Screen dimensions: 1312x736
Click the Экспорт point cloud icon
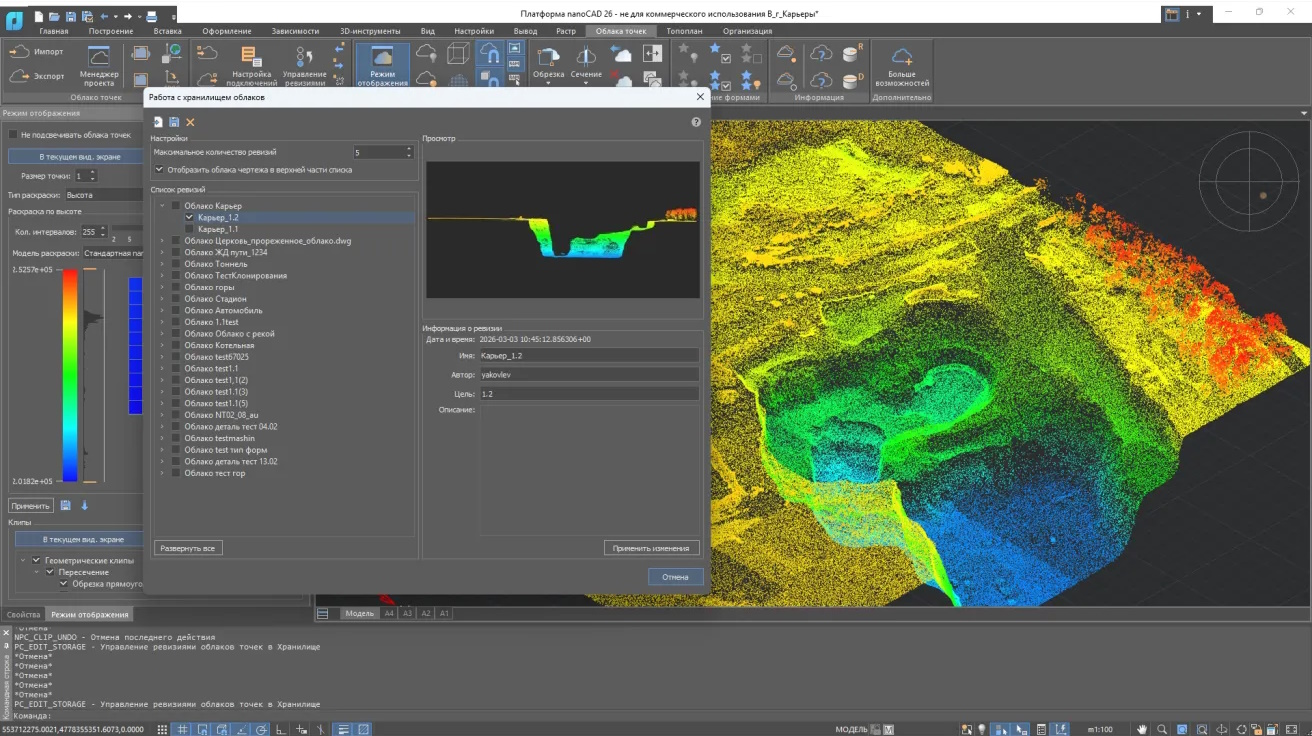(x=18, y=77)
